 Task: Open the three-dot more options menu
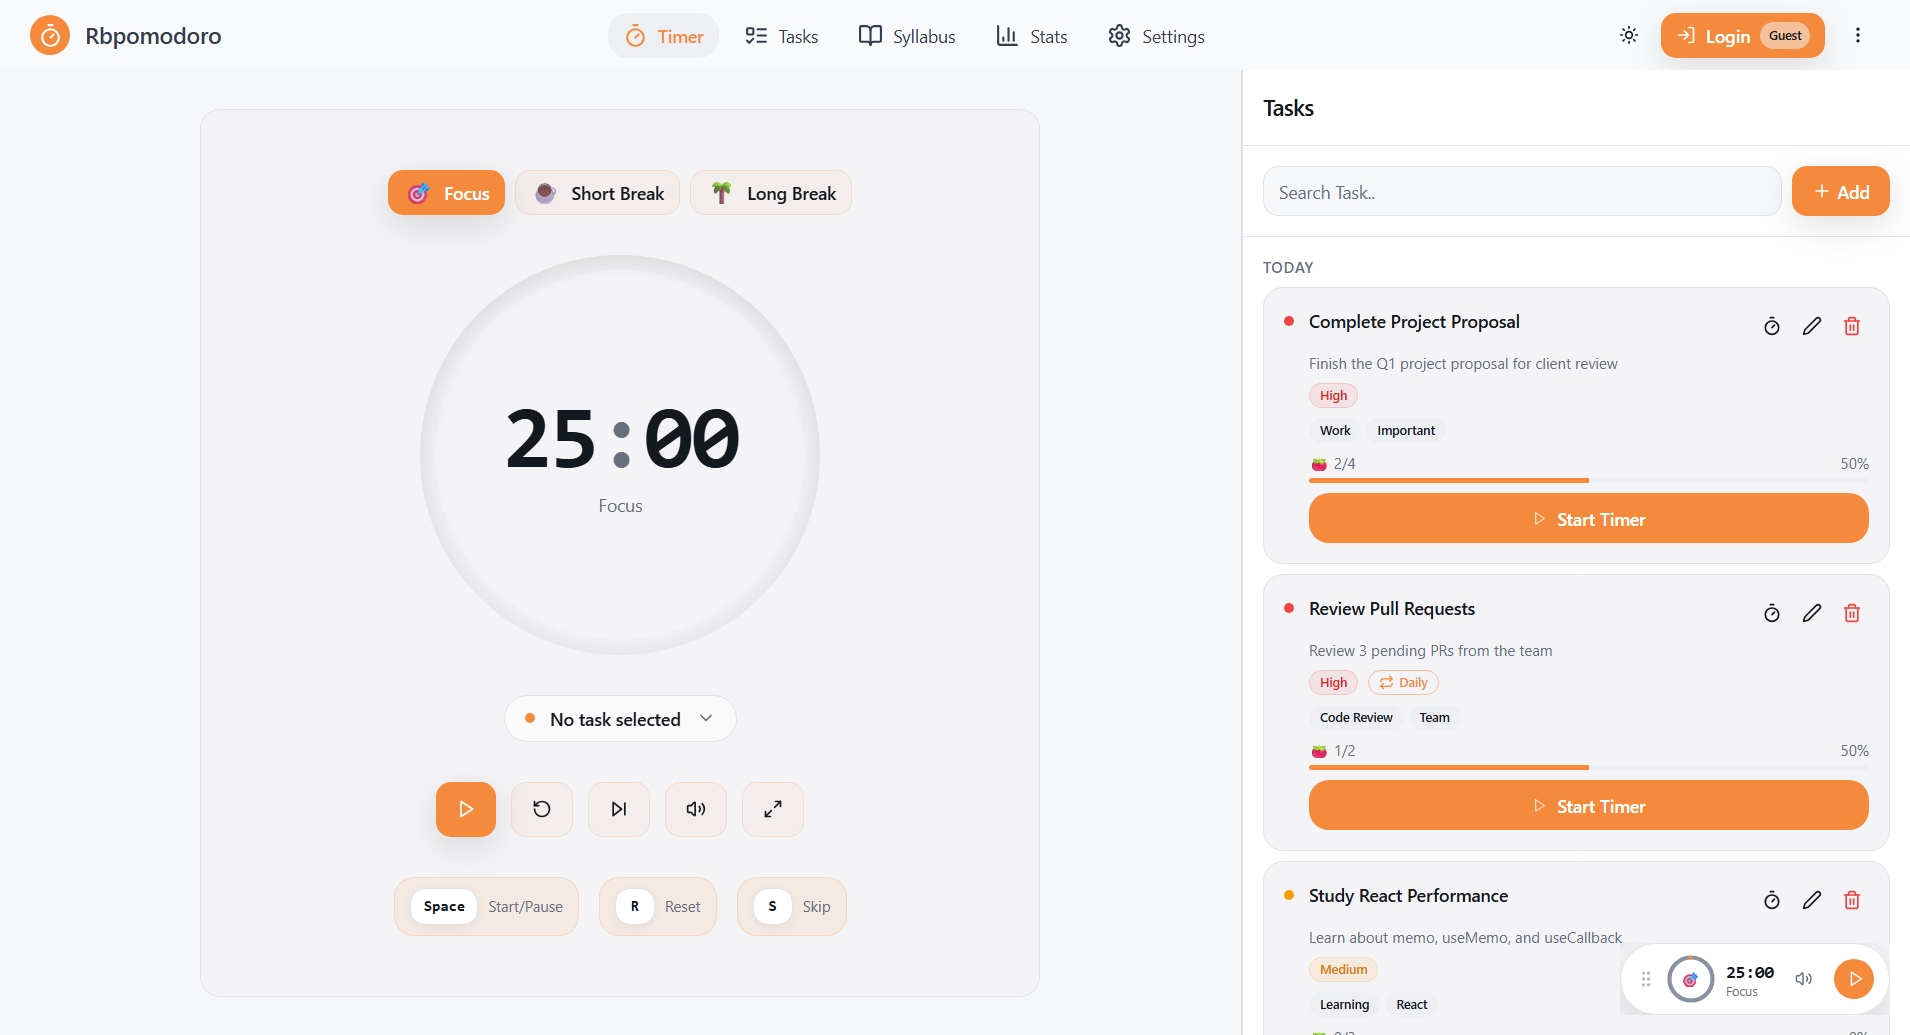pyautogui.click(x=1857, y=36)
